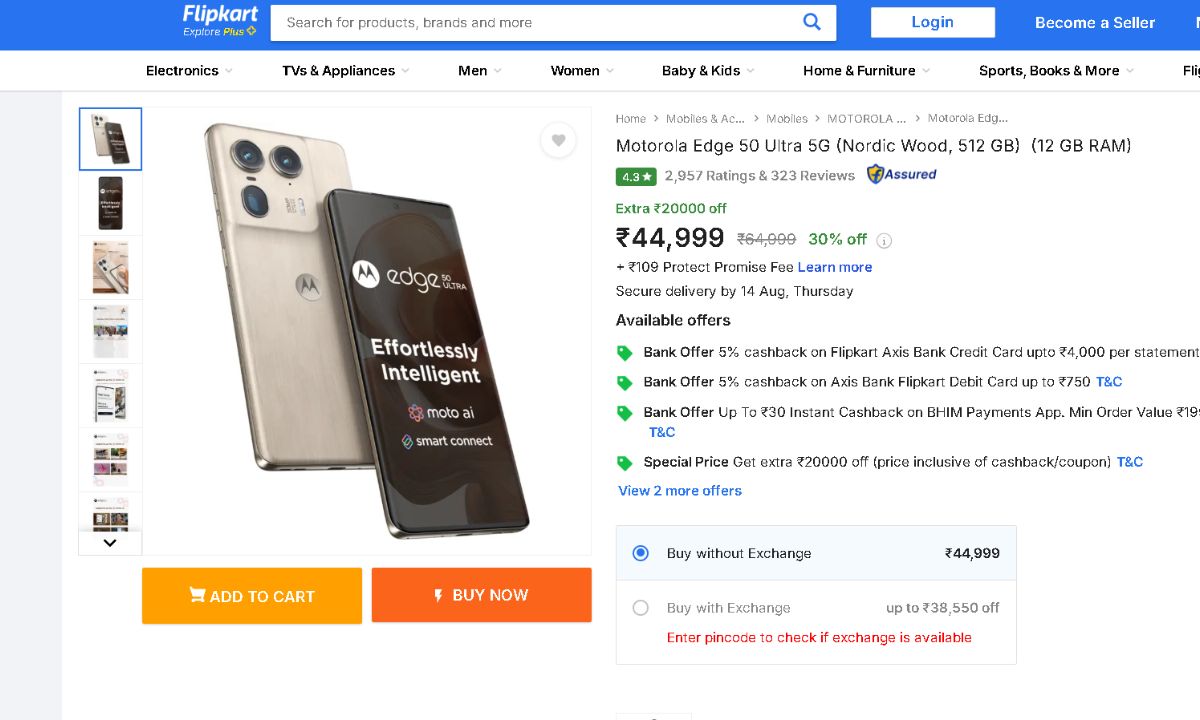Click the price info circle icon
The height and width of the screenshot is (720, 1200).
point(884,240)
